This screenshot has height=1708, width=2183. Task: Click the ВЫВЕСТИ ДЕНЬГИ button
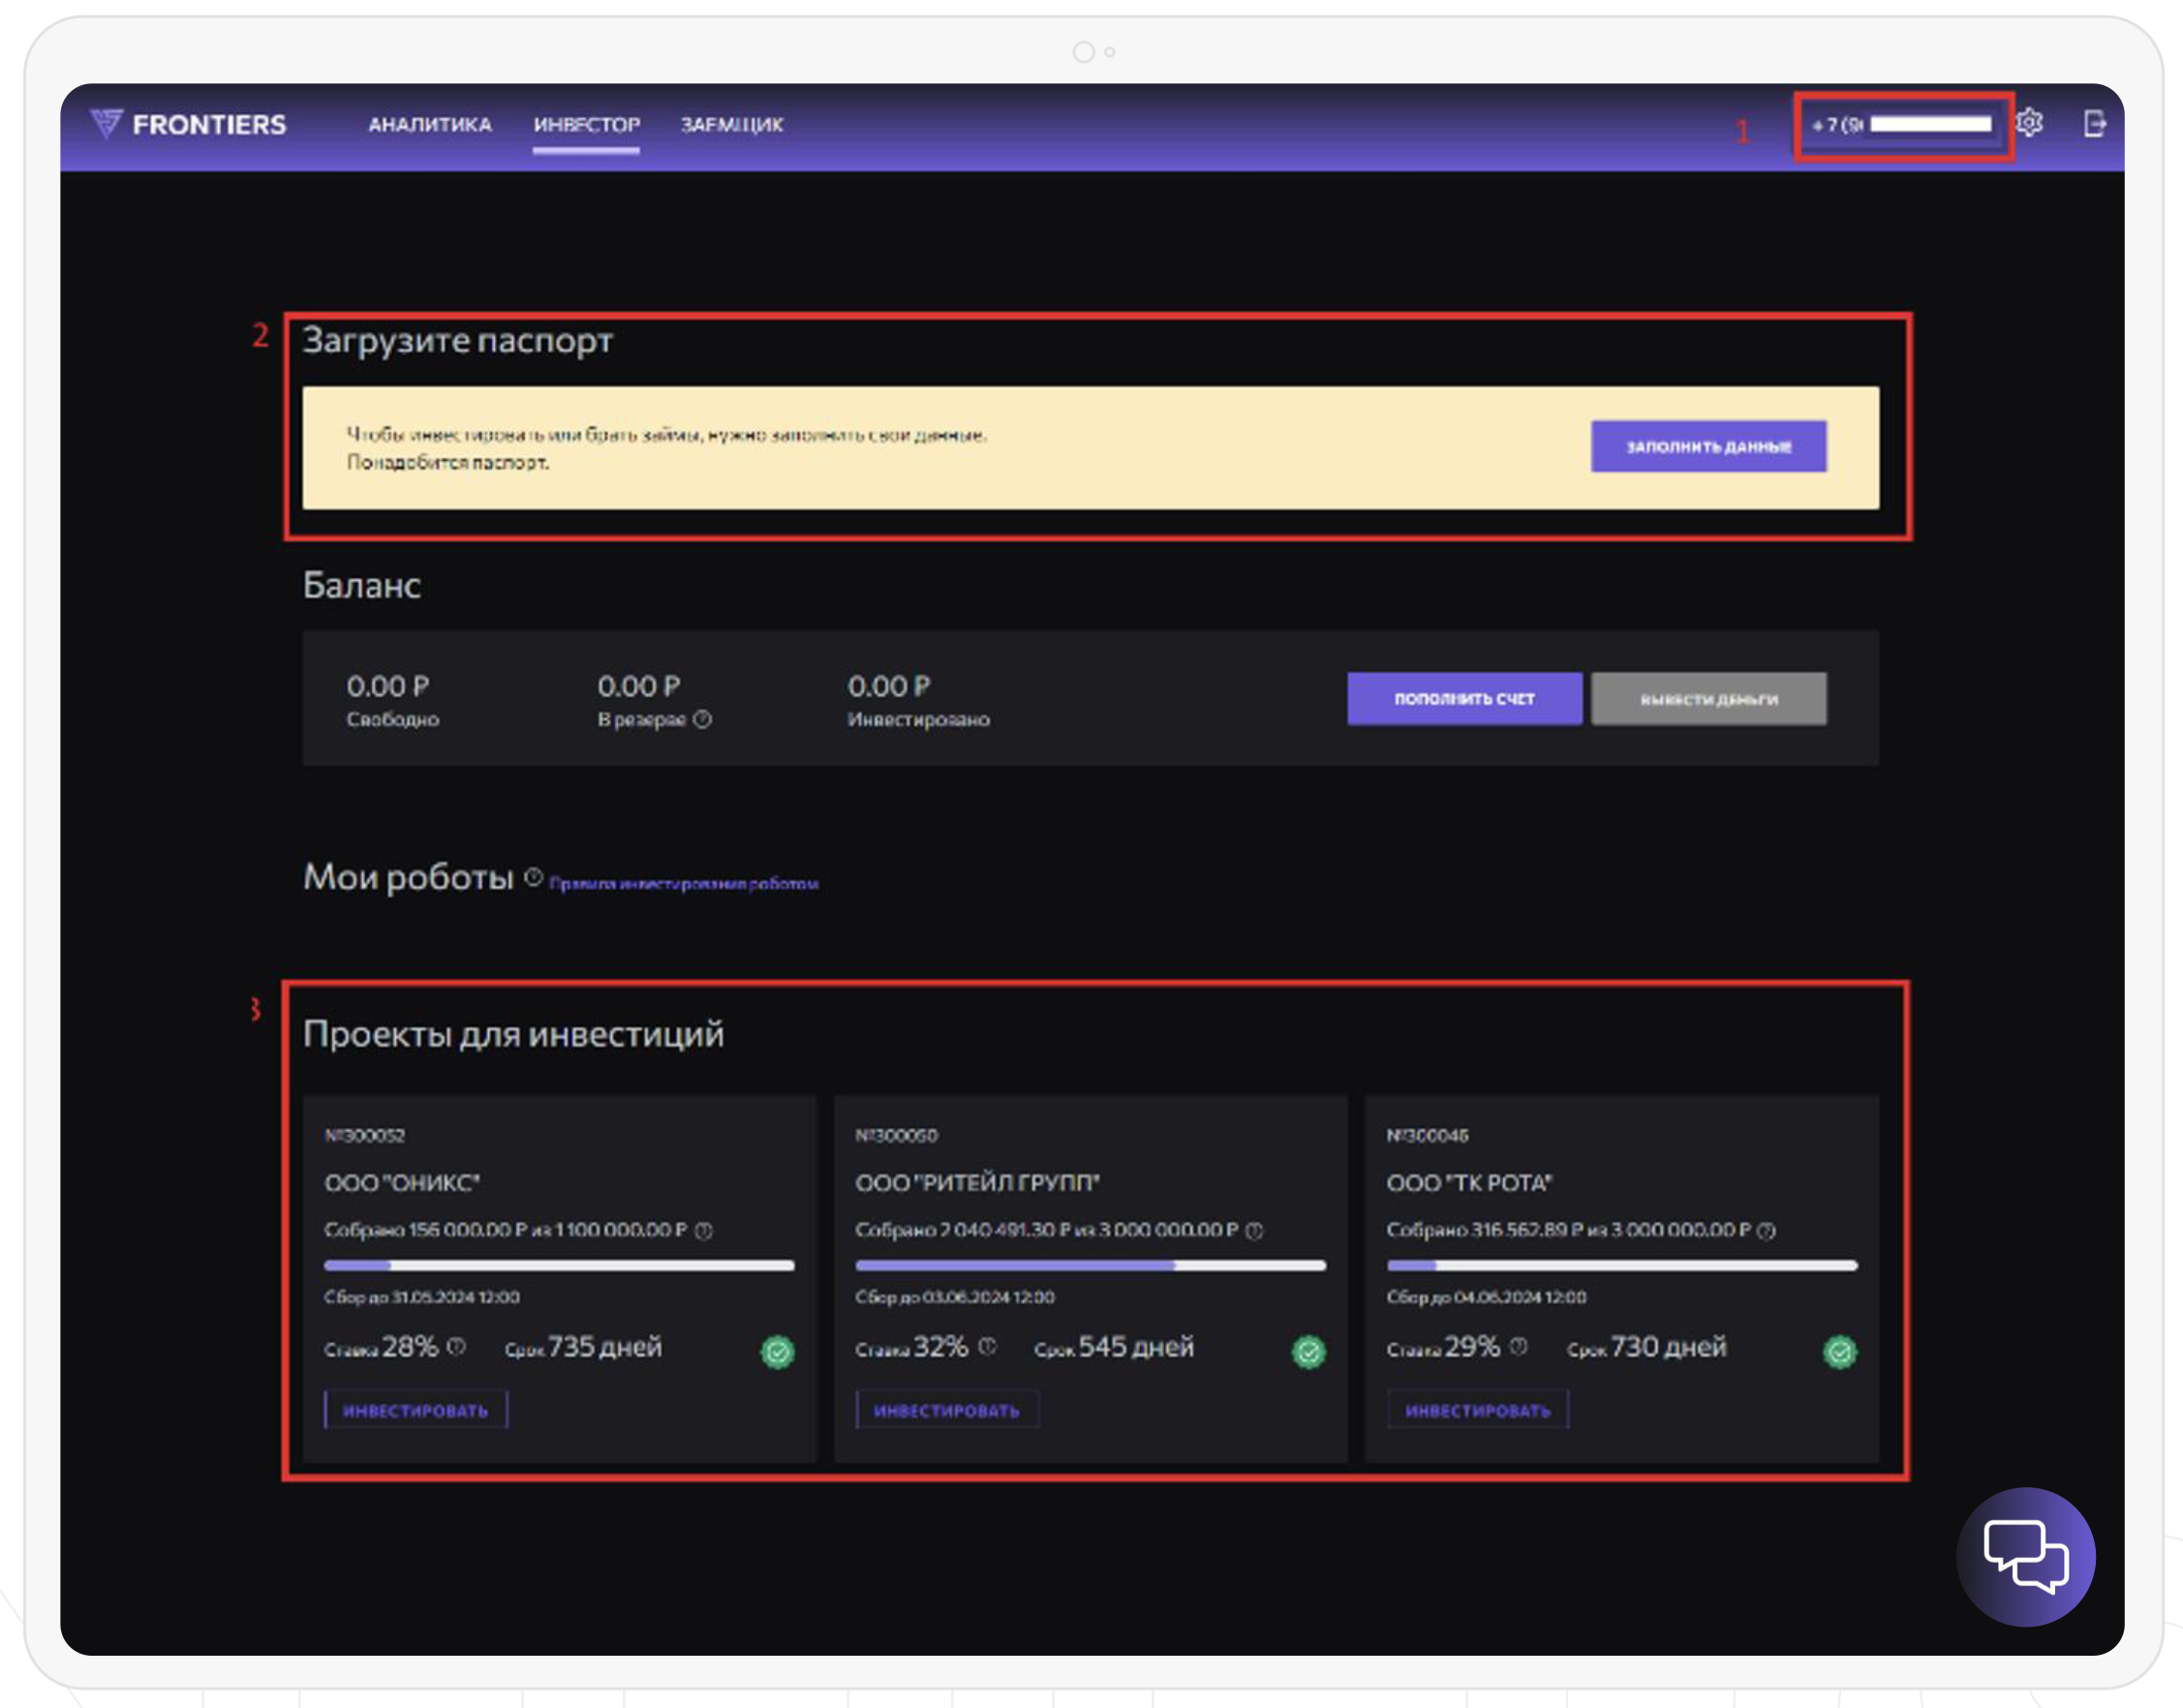click(x=1708, y=699)
